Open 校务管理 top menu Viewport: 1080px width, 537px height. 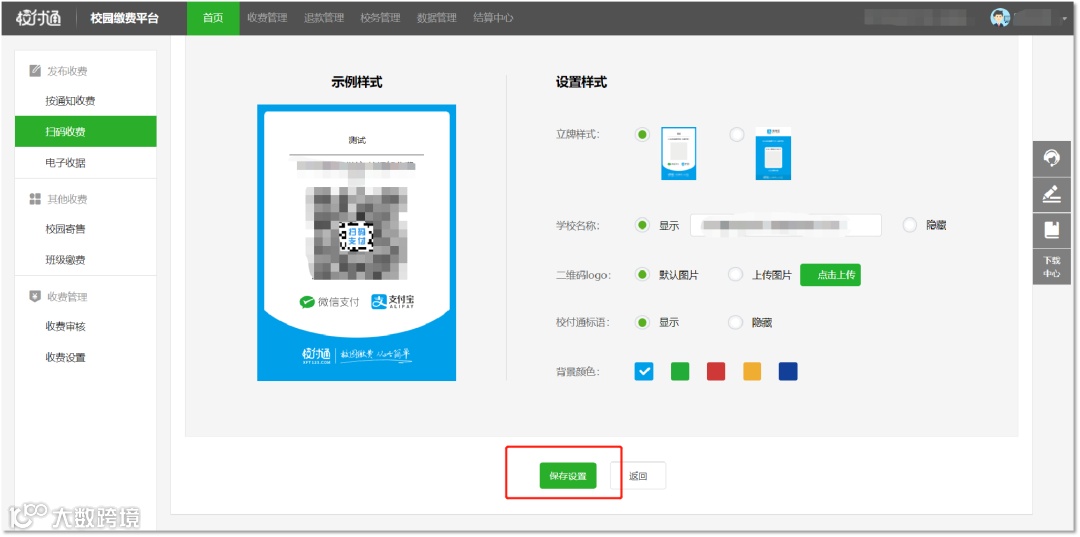pyautogui.click(x=380, y=18)
